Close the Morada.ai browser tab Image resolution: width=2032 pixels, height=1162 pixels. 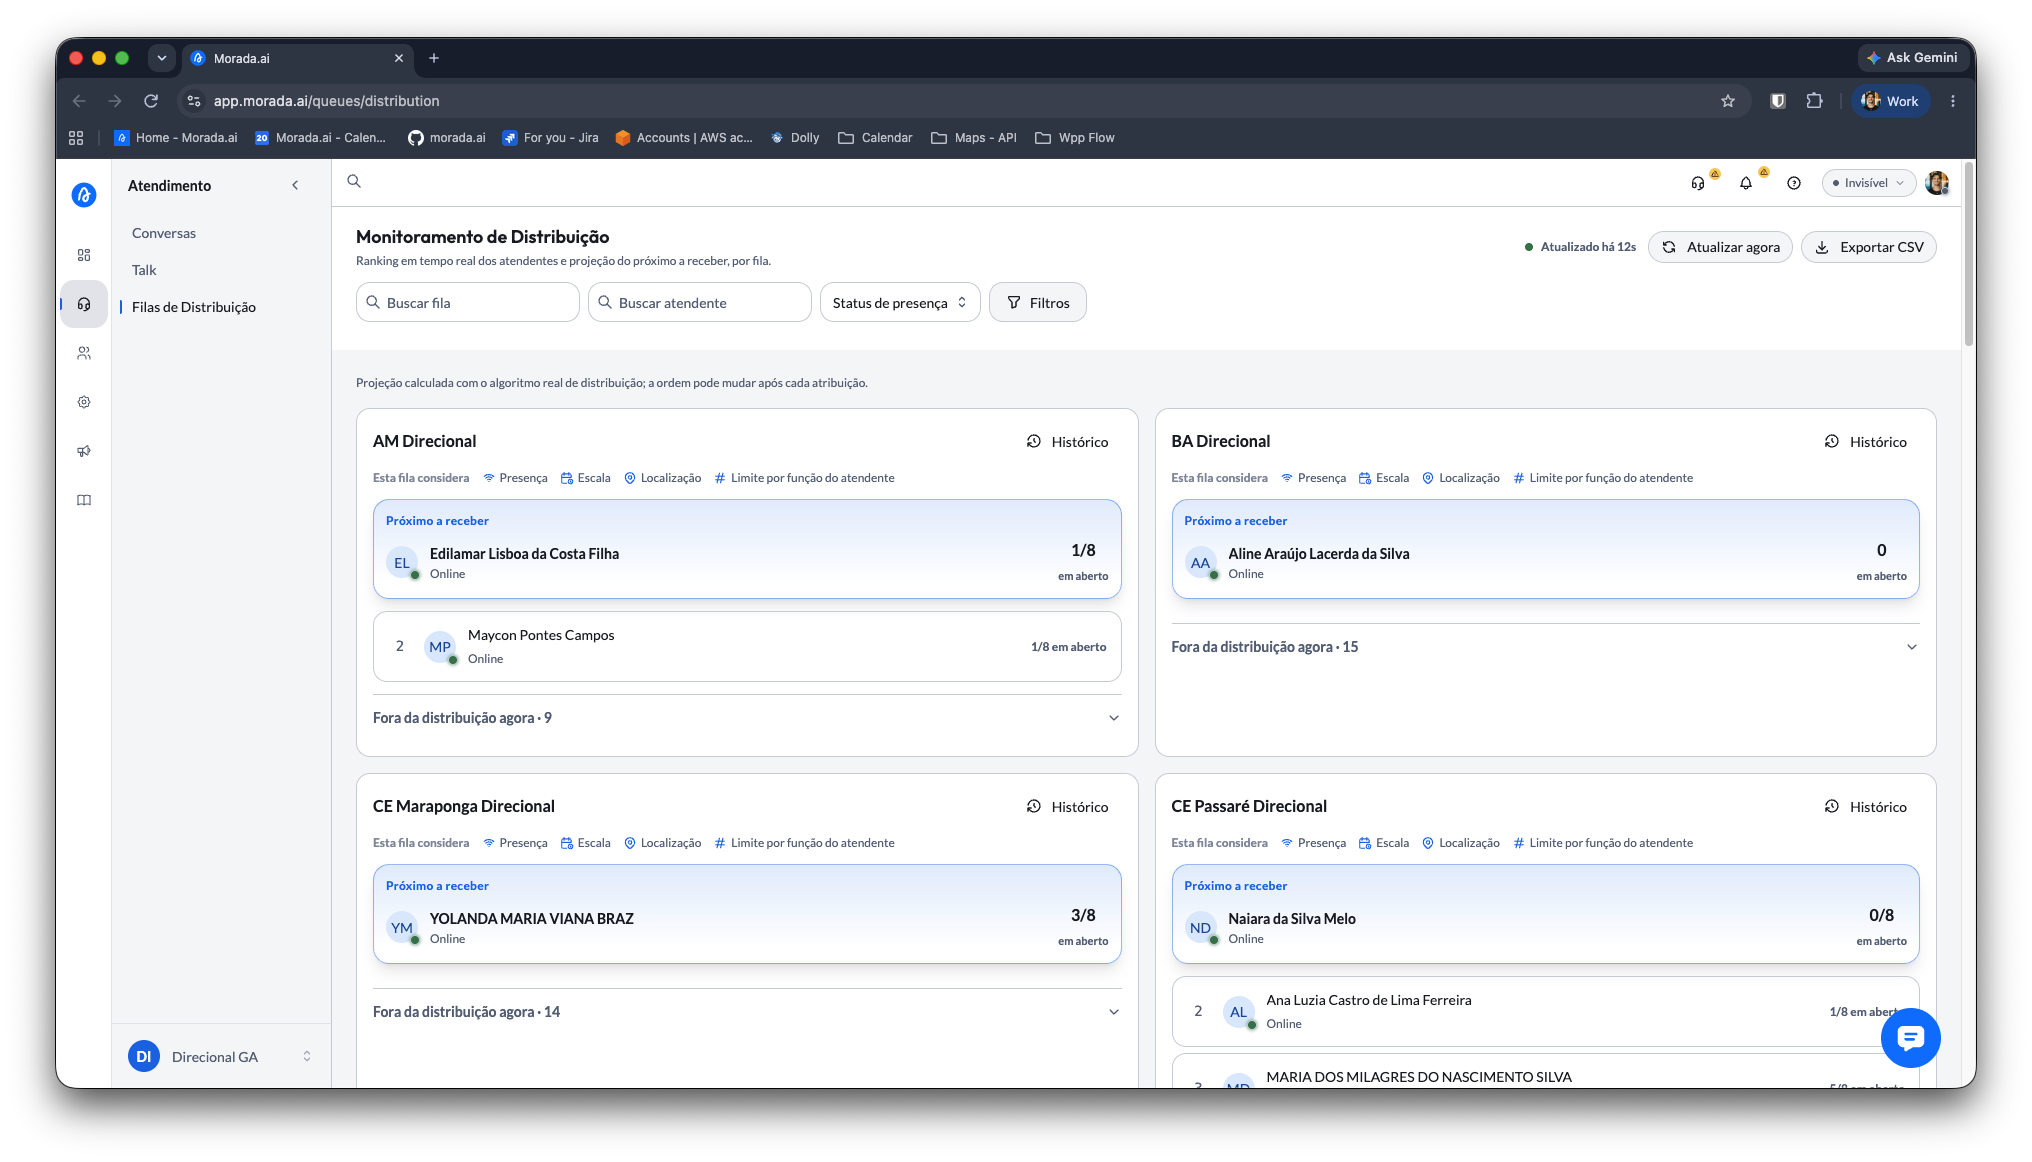click(x=399, y=58)
